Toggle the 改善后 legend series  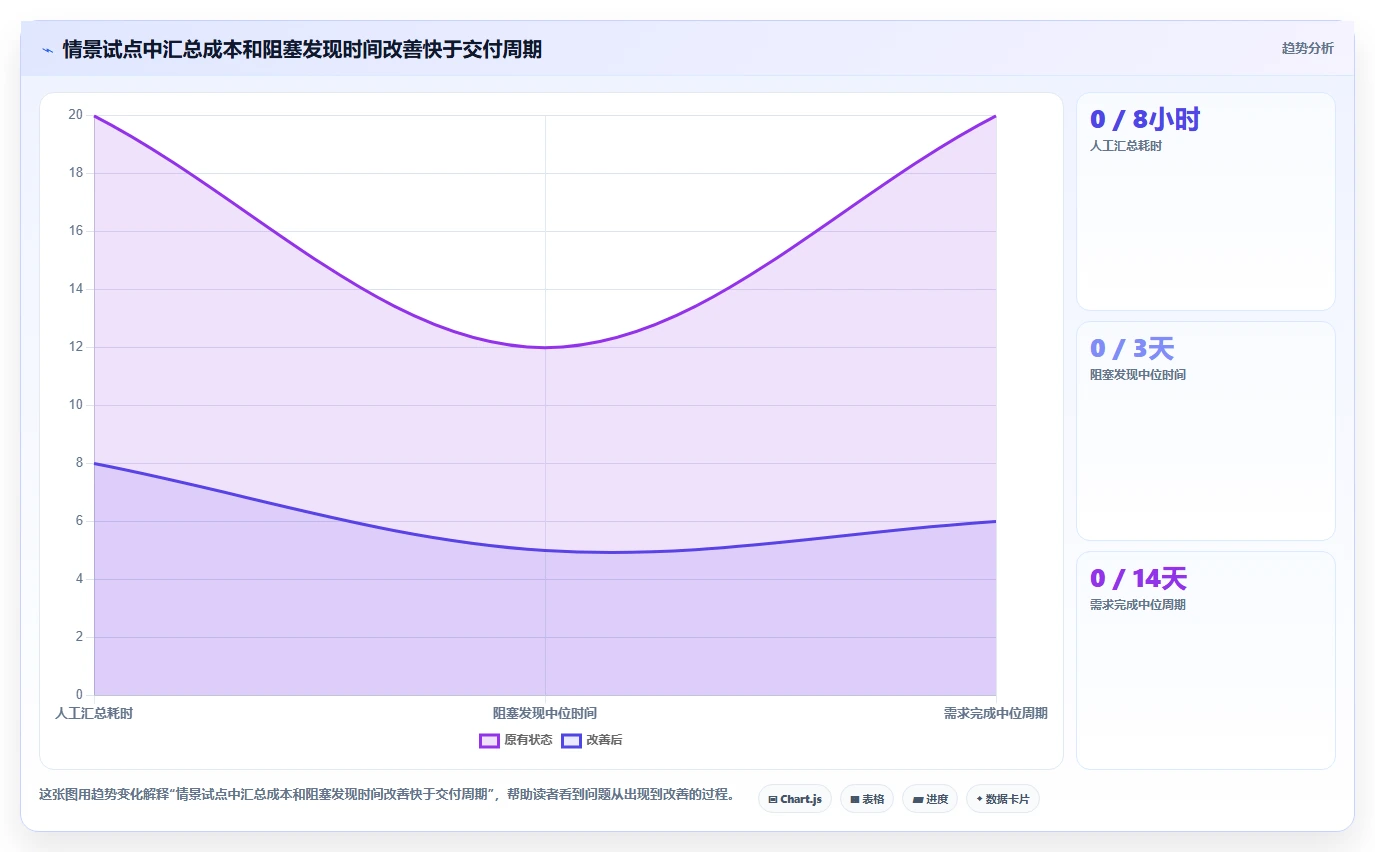coord(592,740)
